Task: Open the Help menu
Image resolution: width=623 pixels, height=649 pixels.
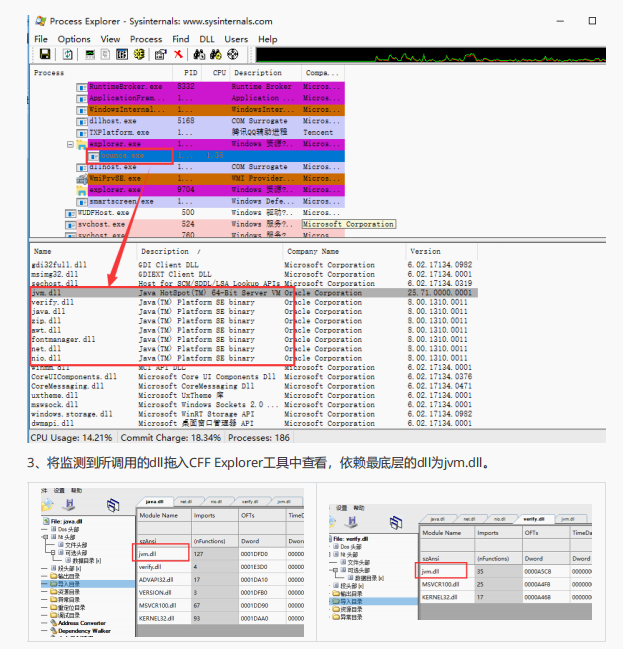Action: 267,39
